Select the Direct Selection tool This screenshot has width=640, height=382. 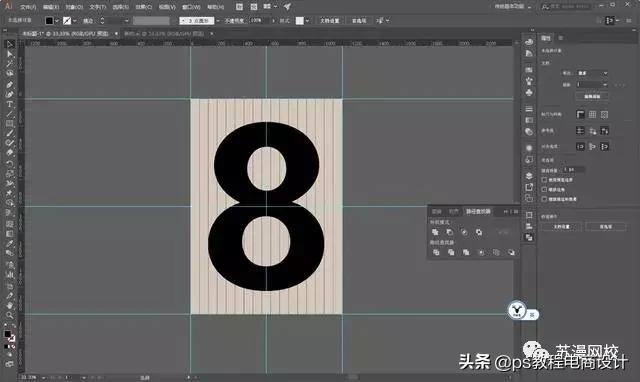pos(10,54)
